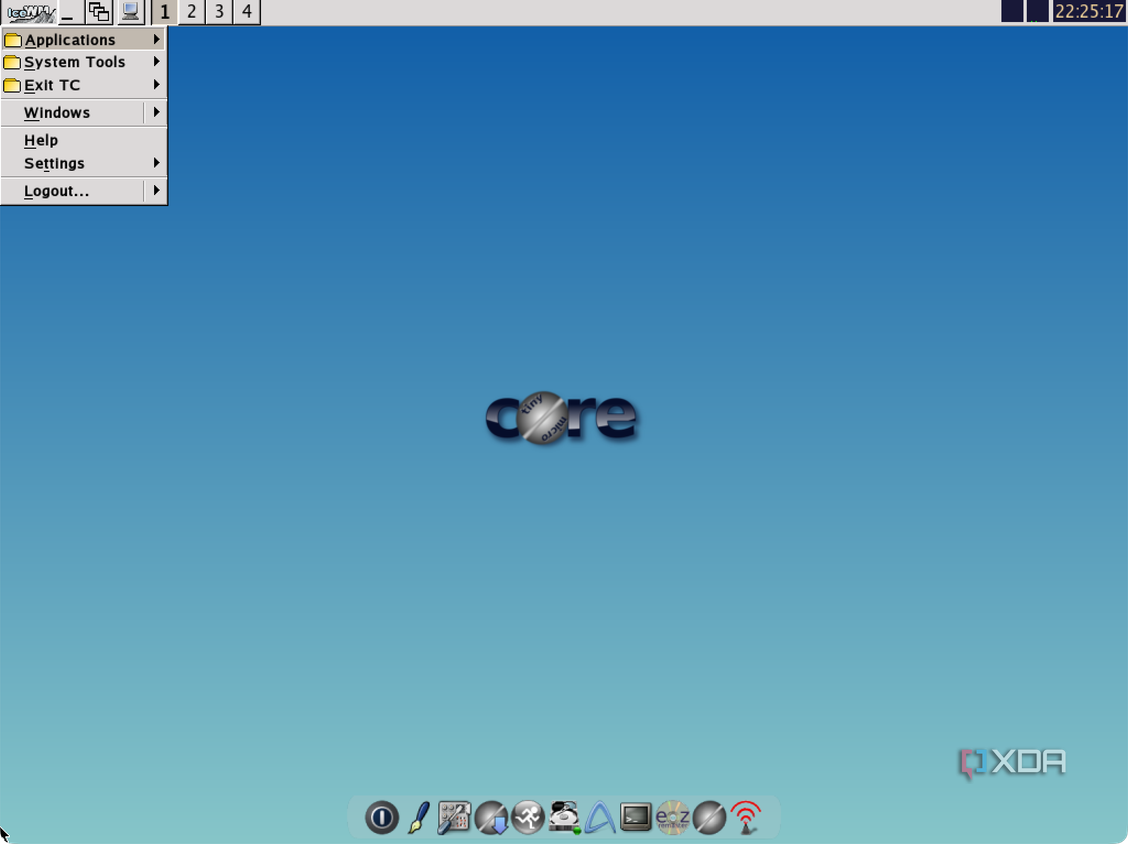Screen dimensions: 1128x844
Task: Launch the Editor pen icon in dock
Action: tap(419, 817)
